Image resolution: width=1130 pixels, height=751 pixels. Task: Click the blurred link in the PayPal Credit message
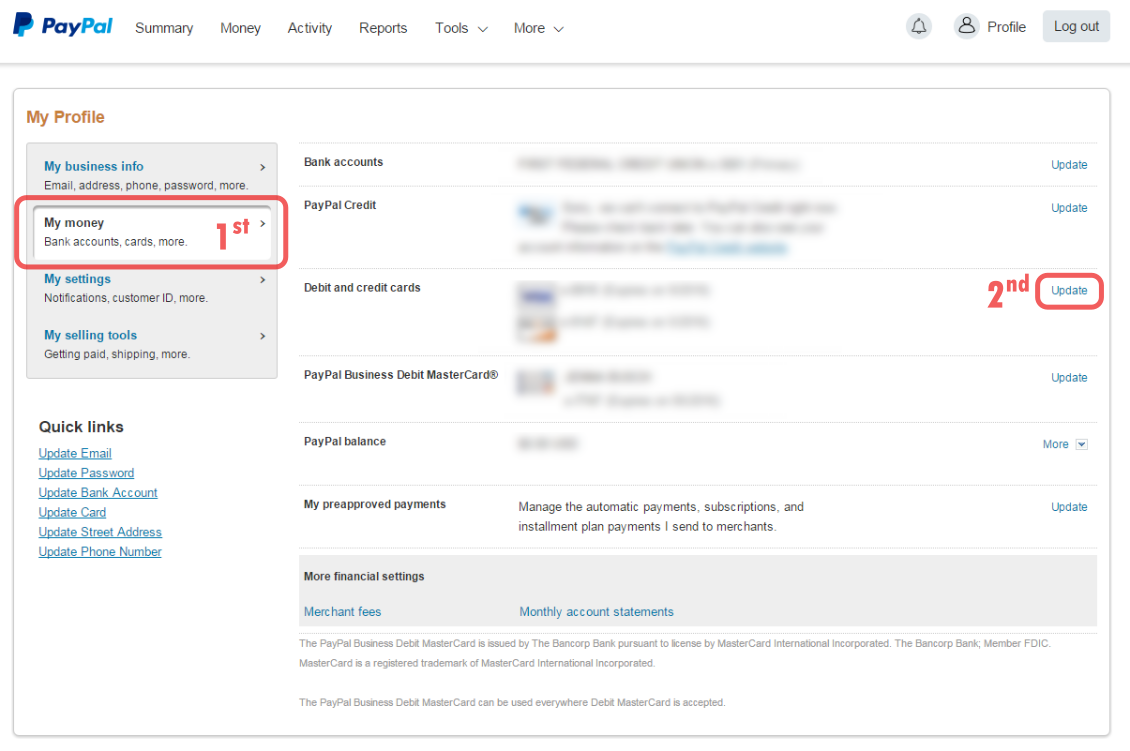point(726,248)
